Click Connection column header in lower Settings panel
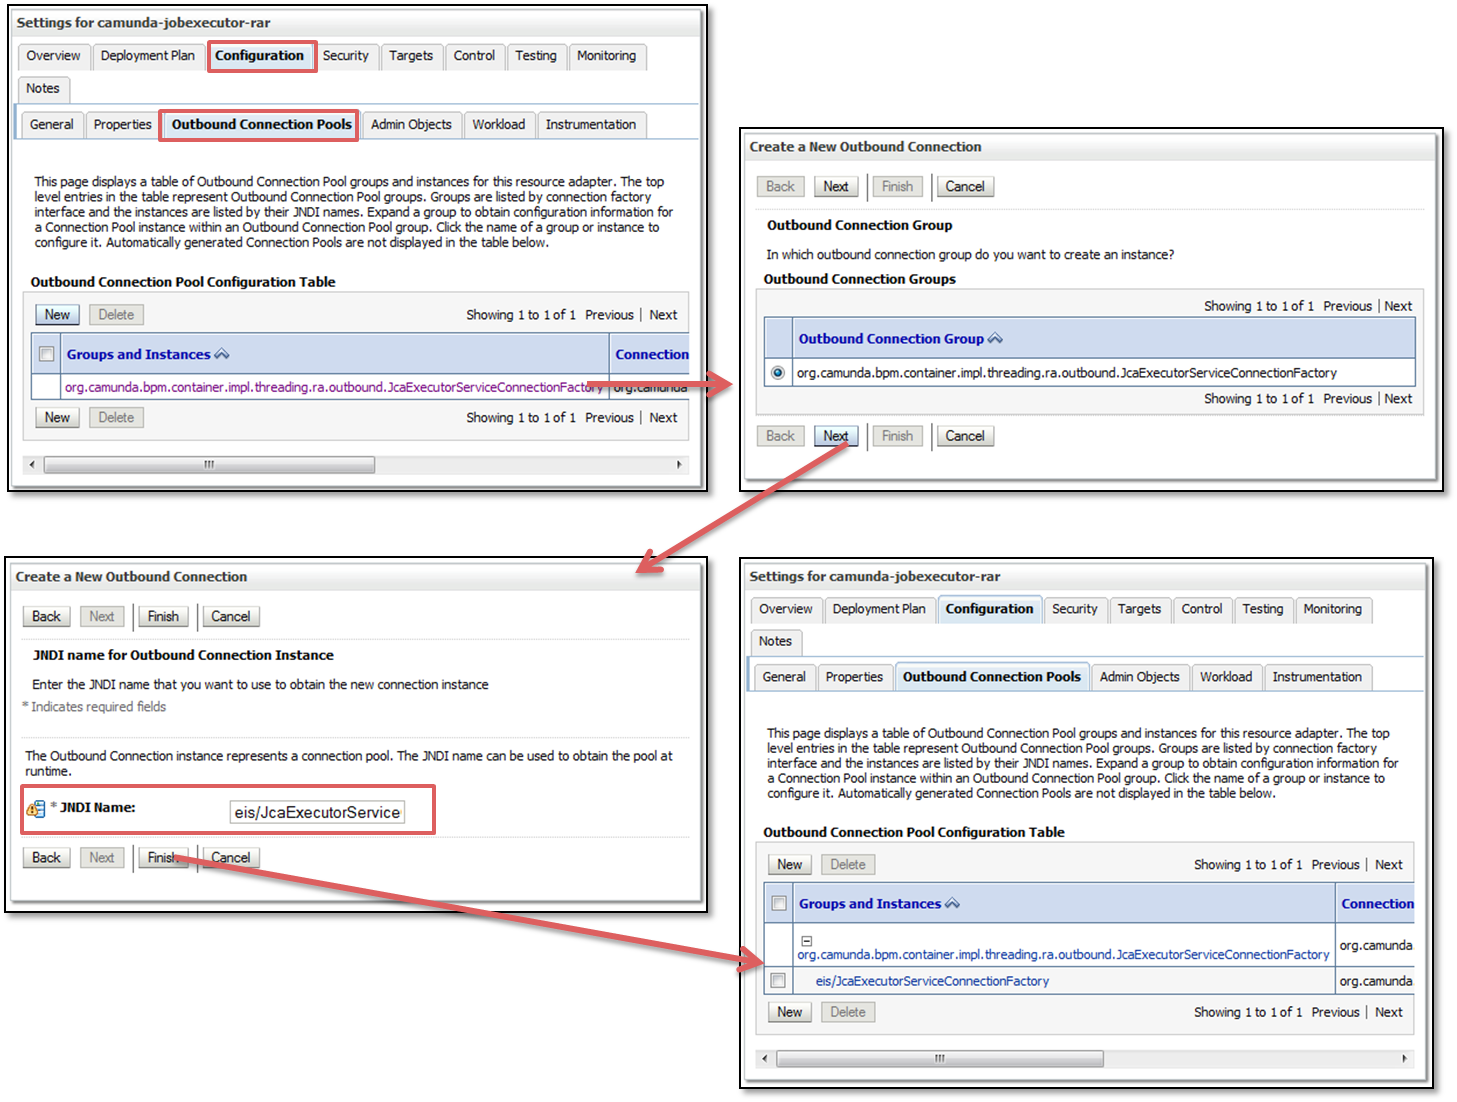 [x=1377, y=903]
